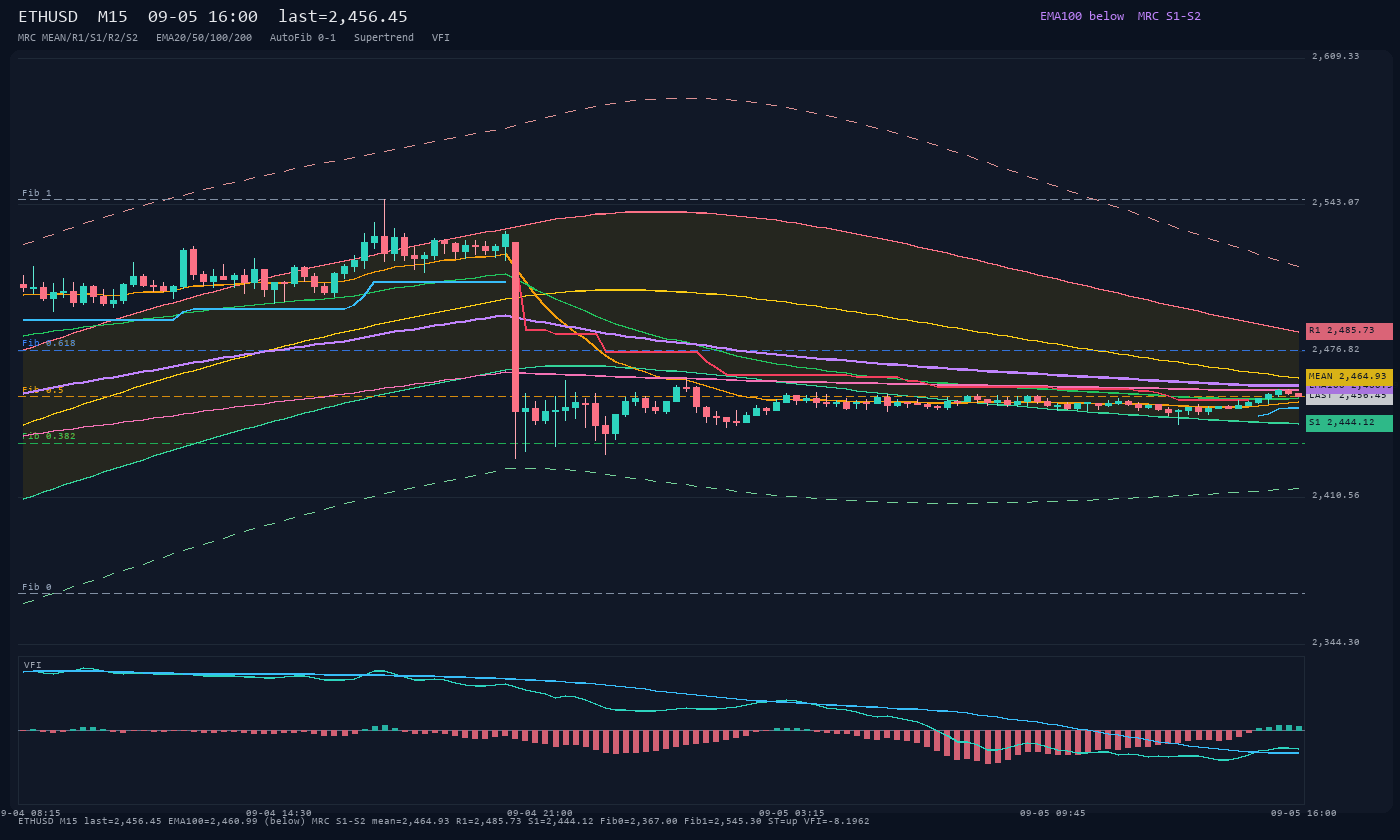Click the 2,609.33 price axis label
Screen dimensions: 1400x840
tap(1336, 56)
